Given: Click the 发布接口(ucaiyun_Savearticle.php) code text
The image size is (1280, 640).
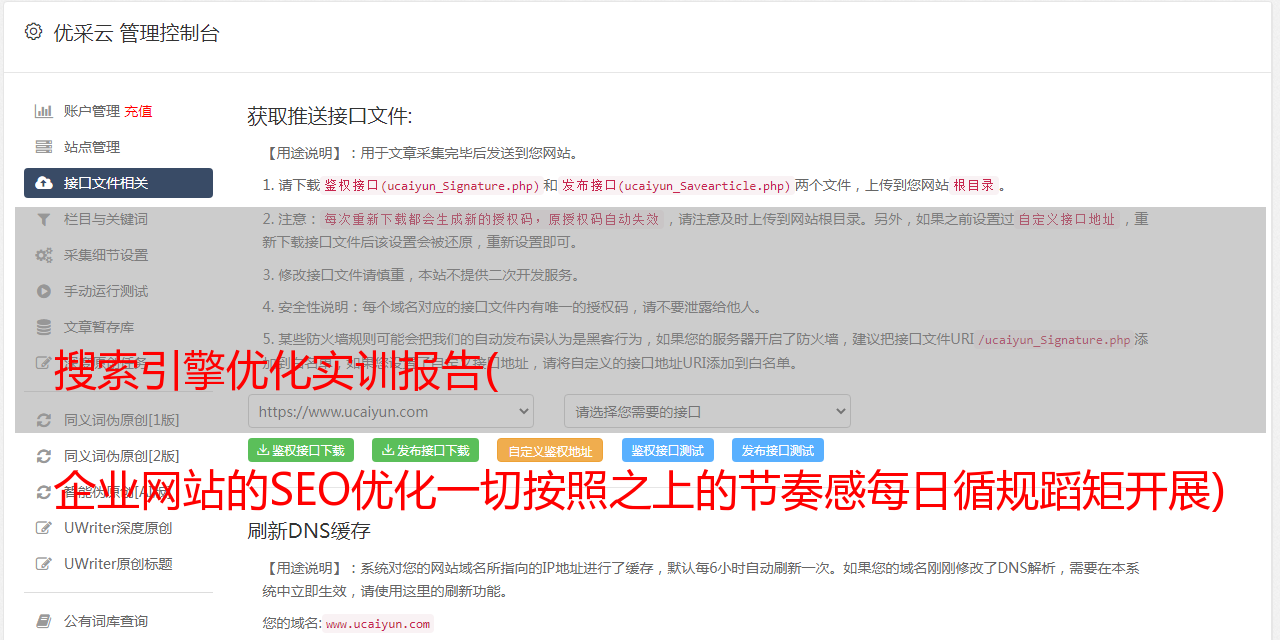Looking at the screenshot, I should pyautogui.click(x=676, y=185).
